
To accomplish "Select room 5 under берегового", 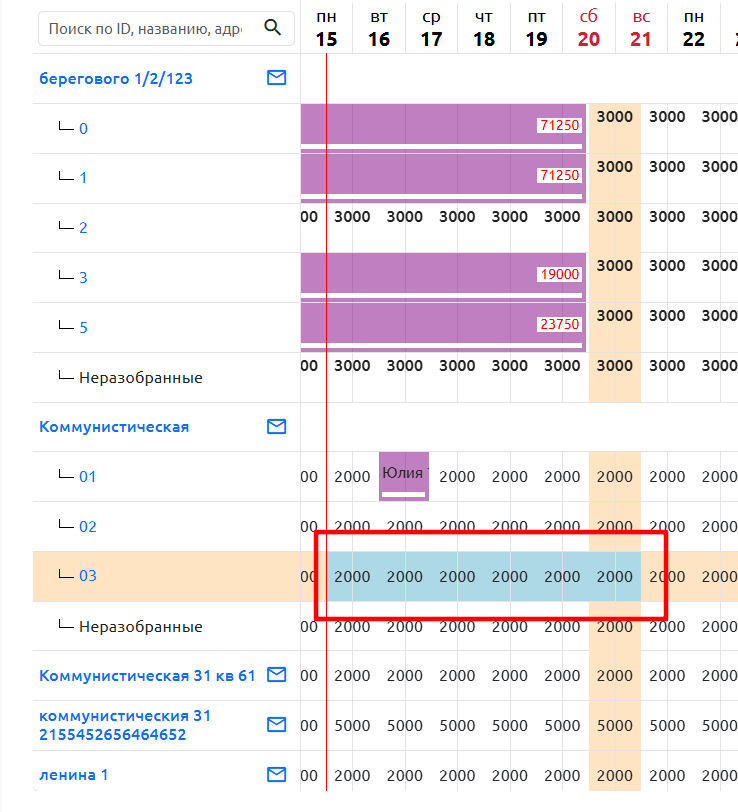I will click(83, 327).
